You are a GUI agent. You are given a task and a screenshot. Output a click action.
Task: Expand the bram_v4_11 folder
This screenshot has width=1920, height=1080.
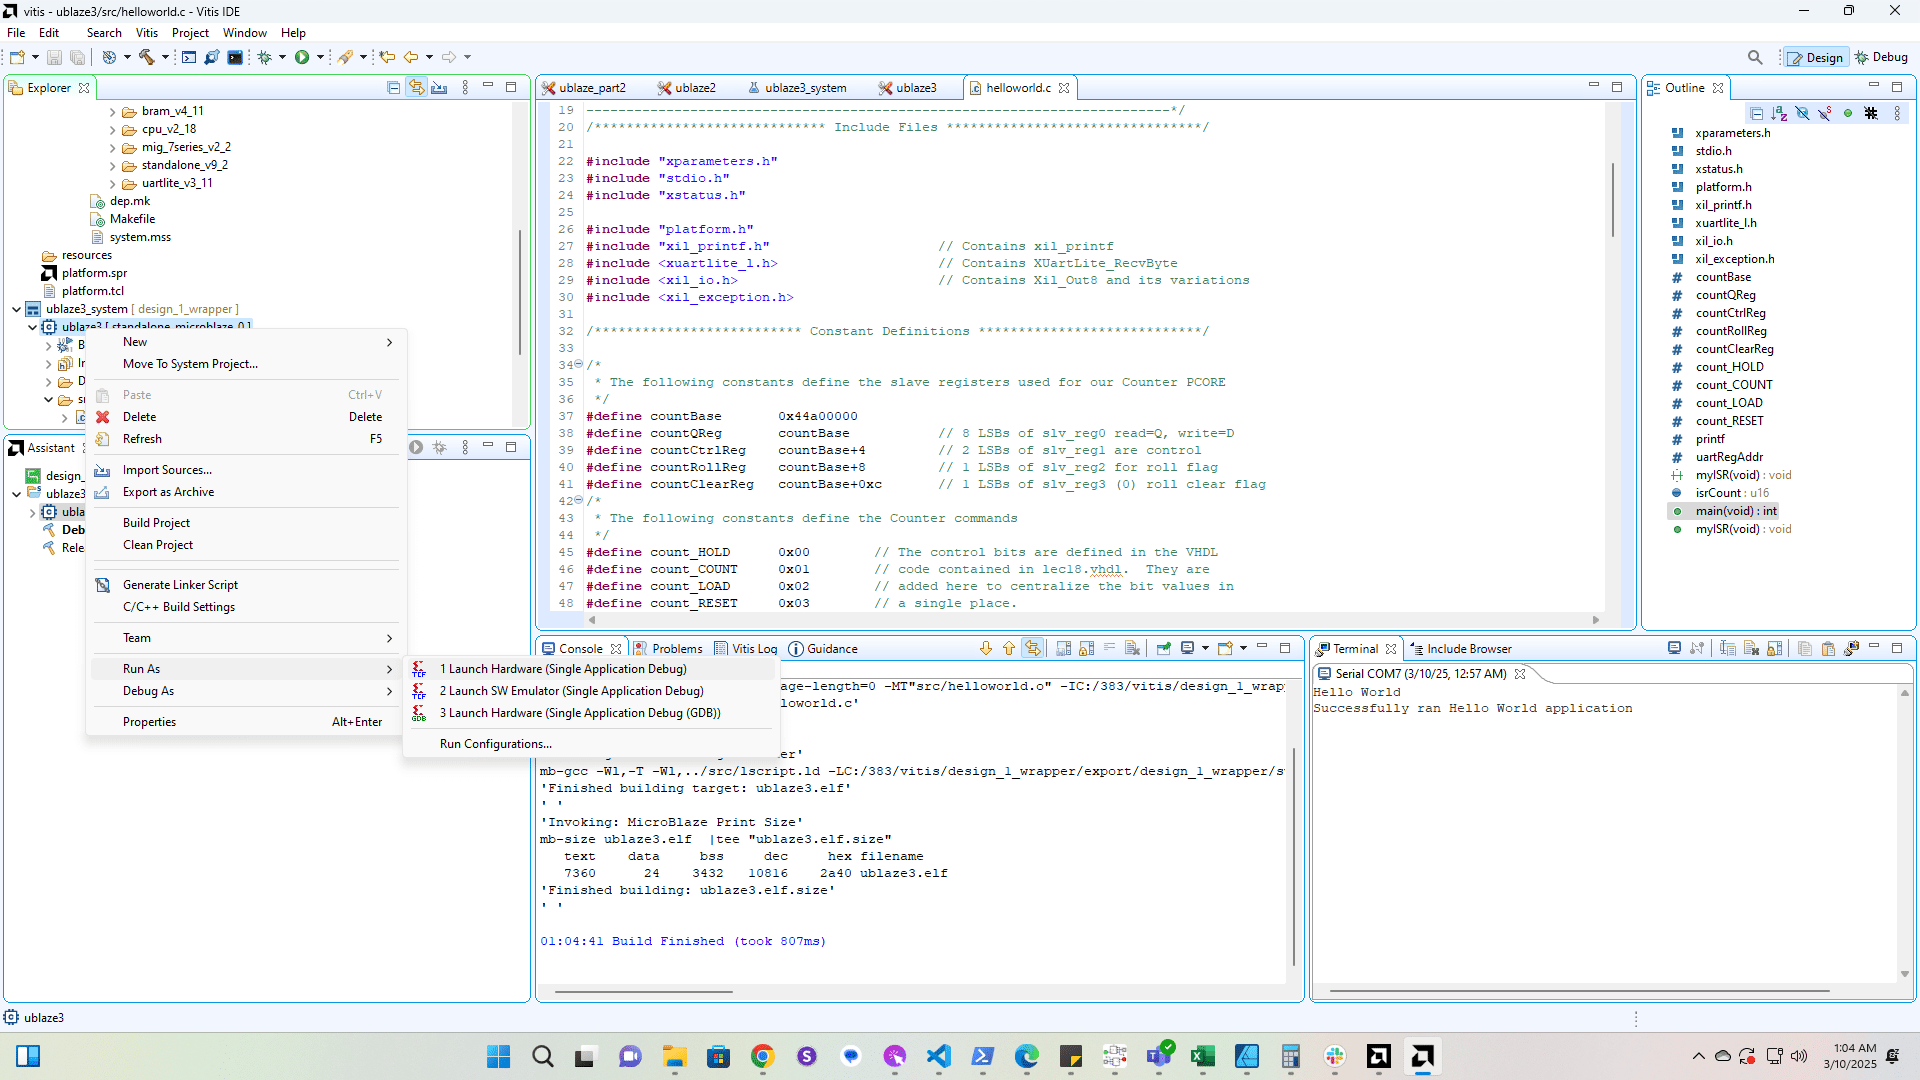click(x=112, y=111)
